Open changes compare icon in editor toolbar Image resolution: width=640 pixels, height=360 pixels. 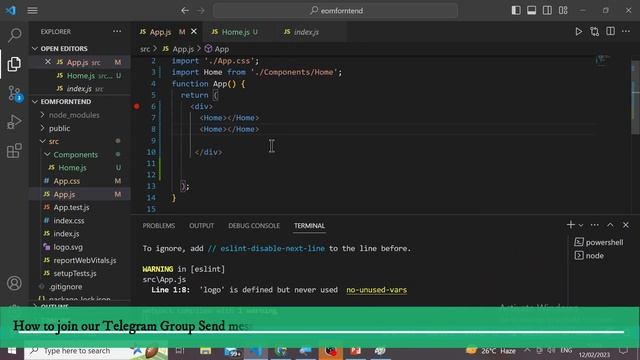594,31
